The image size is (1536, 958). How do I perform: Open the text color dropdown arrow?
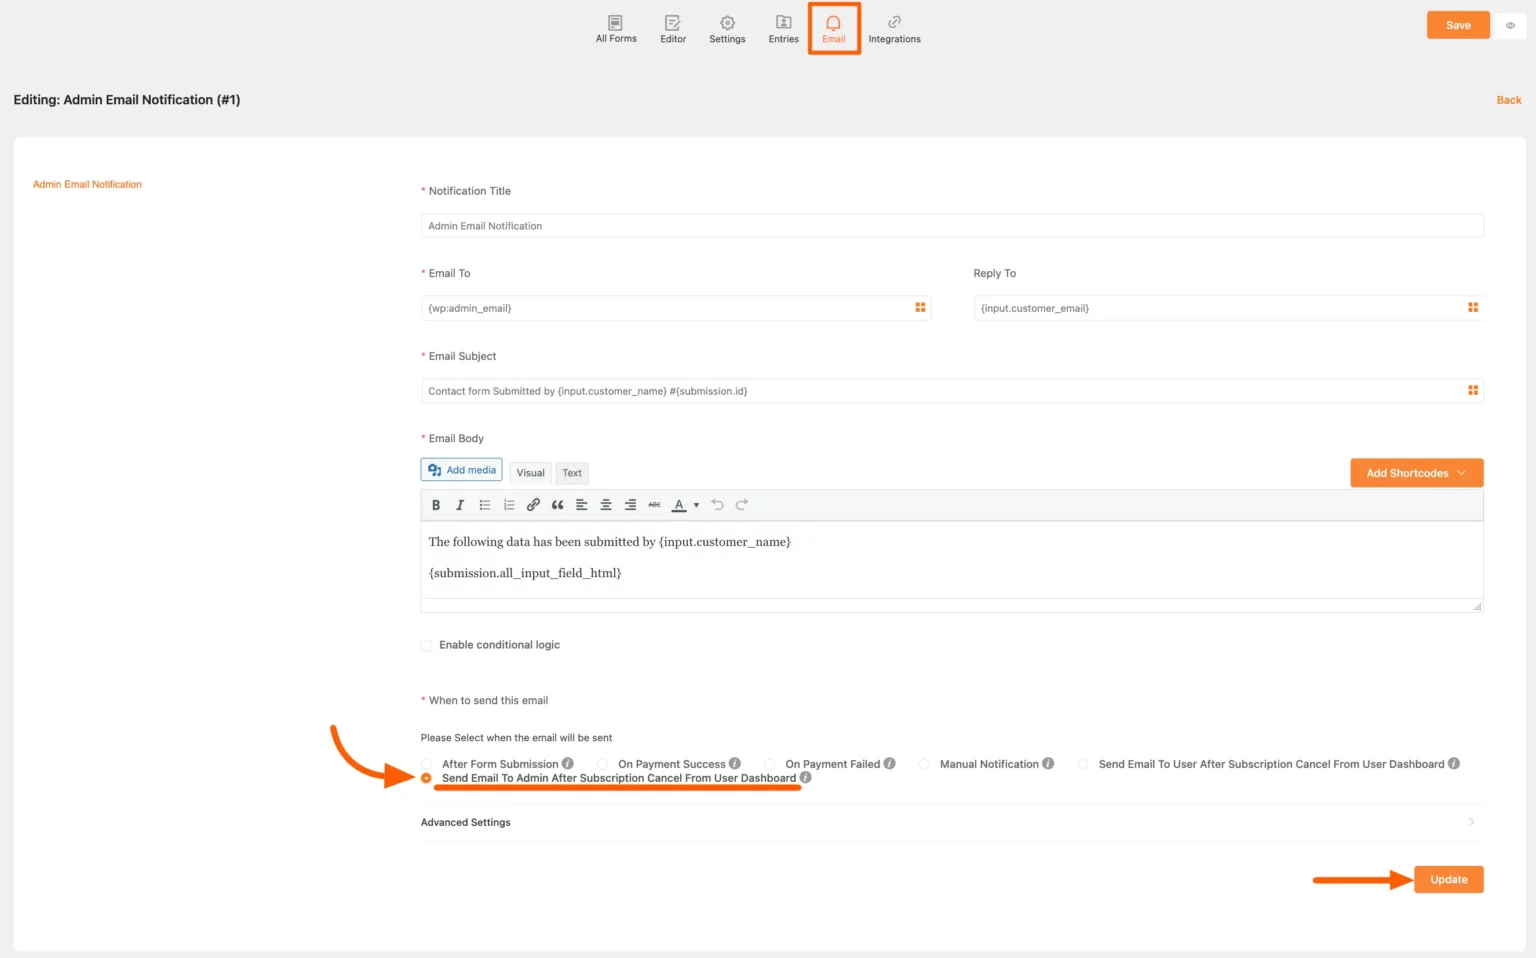pos(696,505)
